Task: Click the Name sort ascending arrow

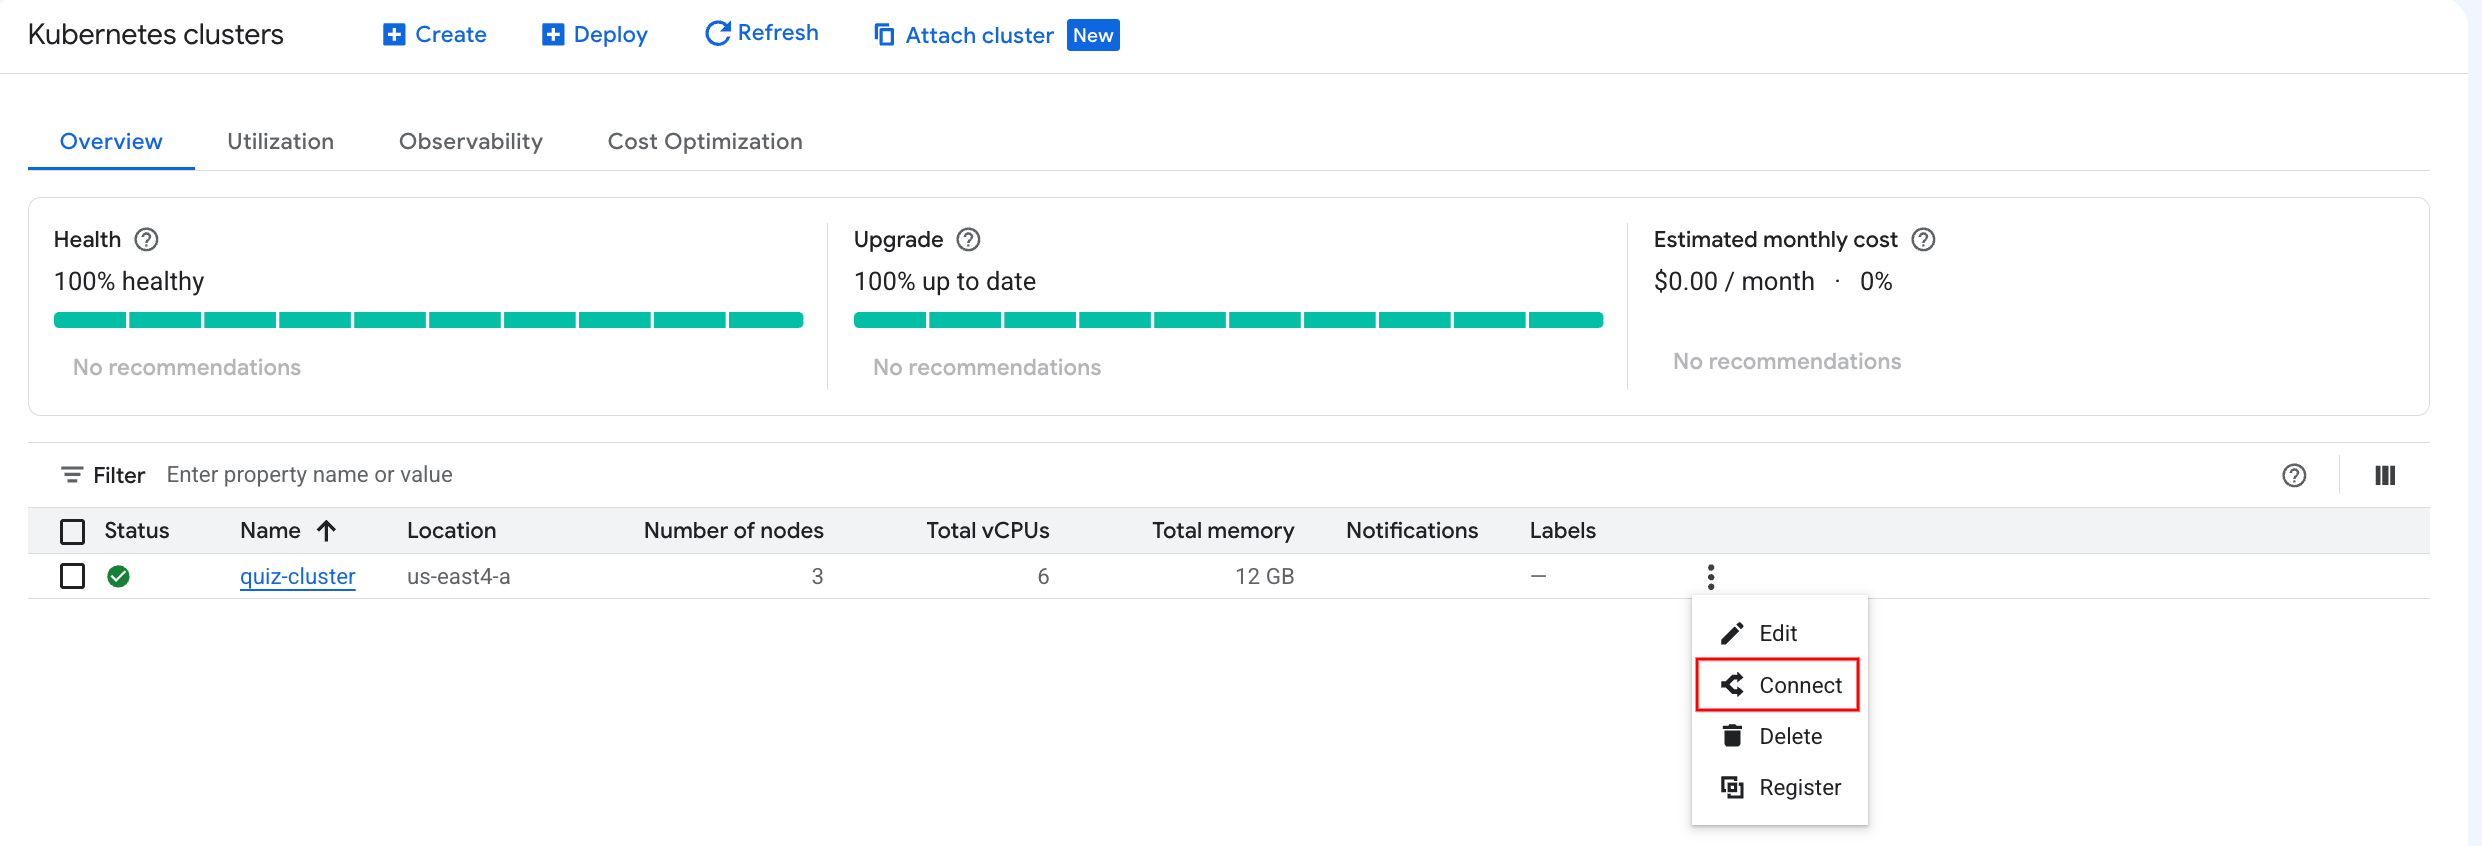Action: click(x=326, y=530)
